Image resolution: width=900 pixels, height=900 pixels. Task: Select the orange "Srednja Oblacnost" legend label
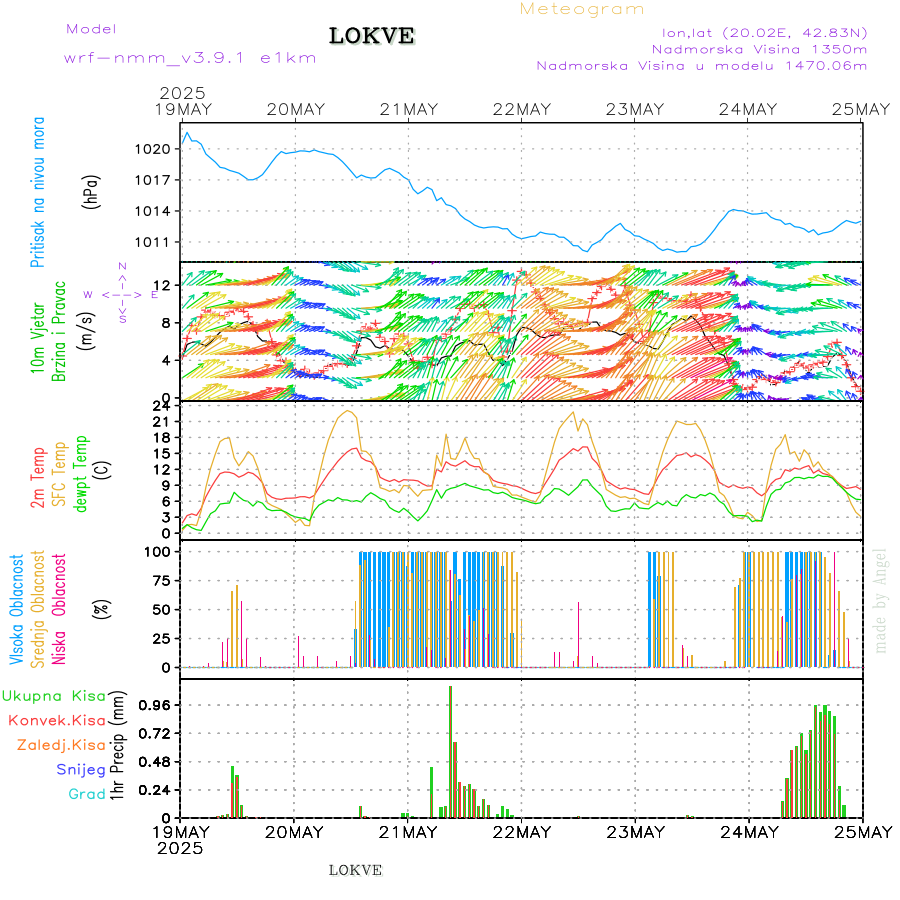coord(37,609)
